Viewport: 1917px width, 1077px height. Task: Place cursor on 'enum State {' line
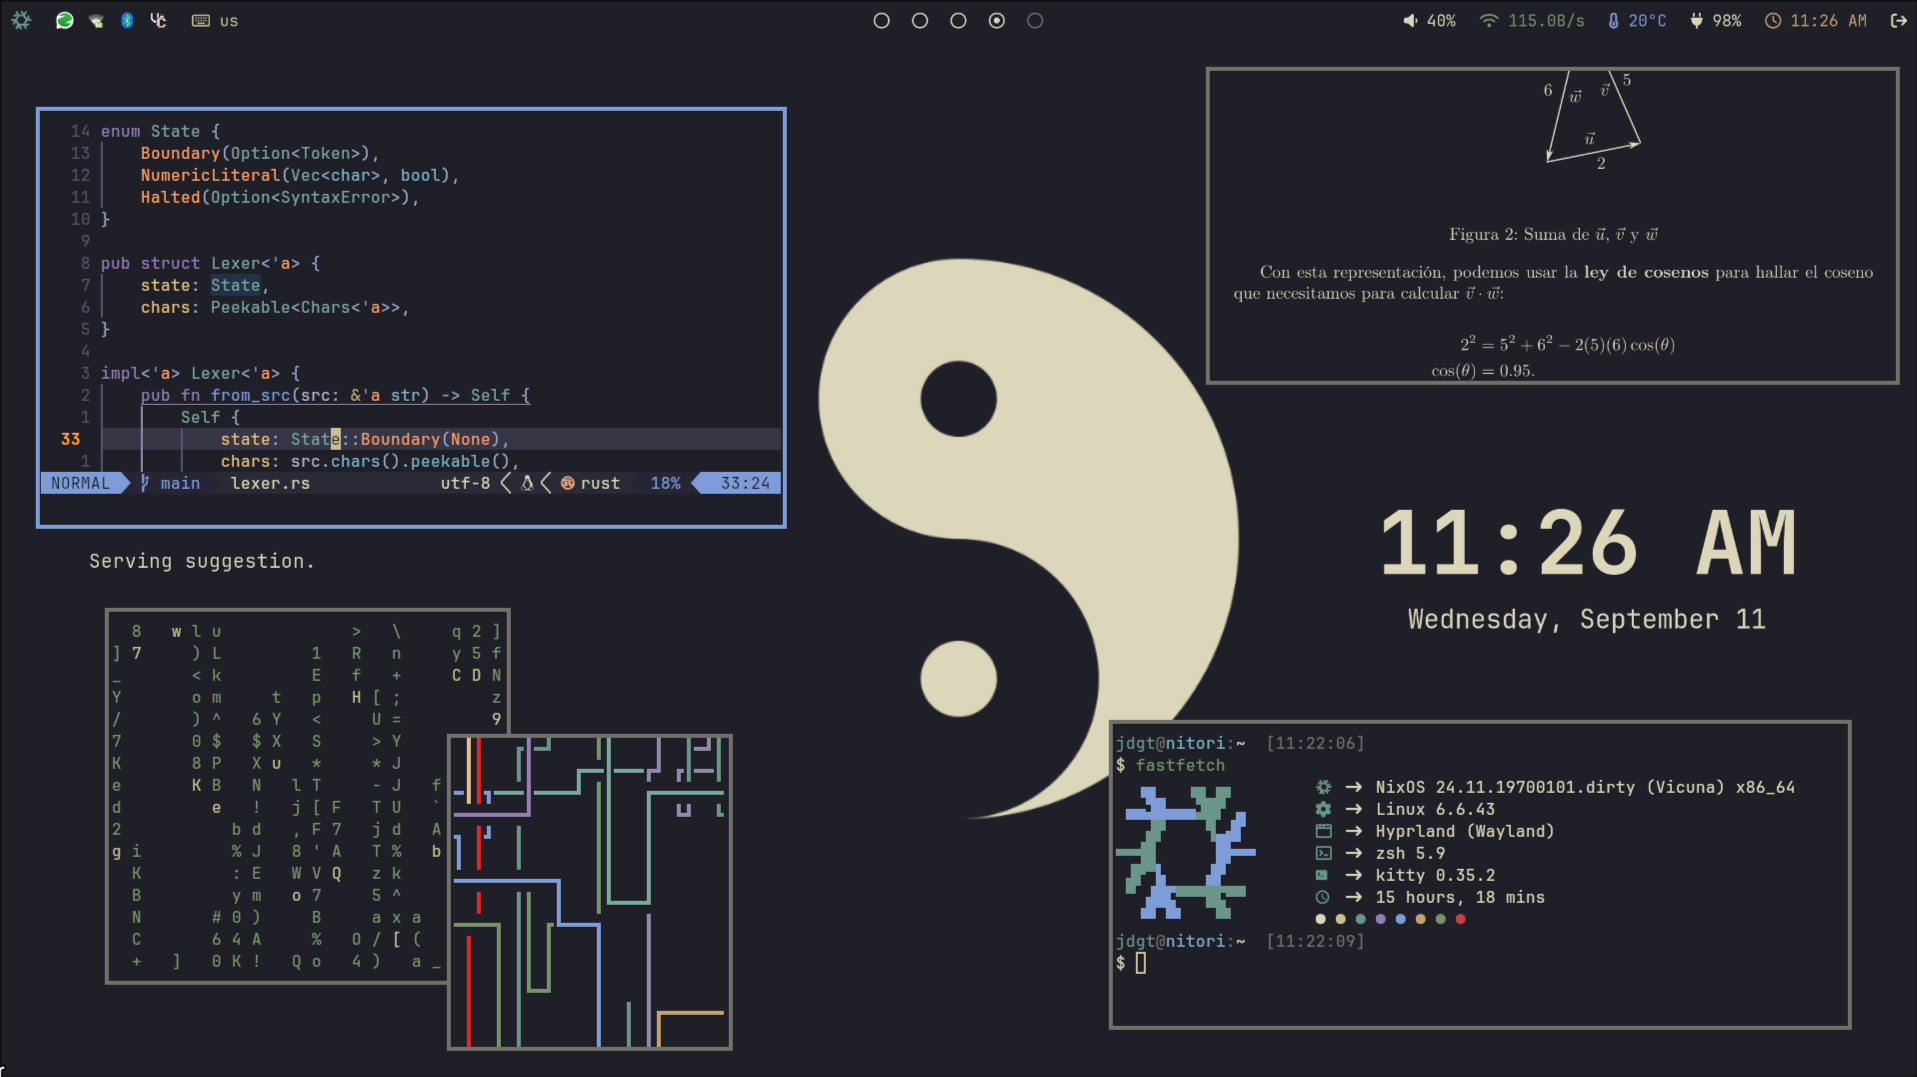tap(160, 131)
